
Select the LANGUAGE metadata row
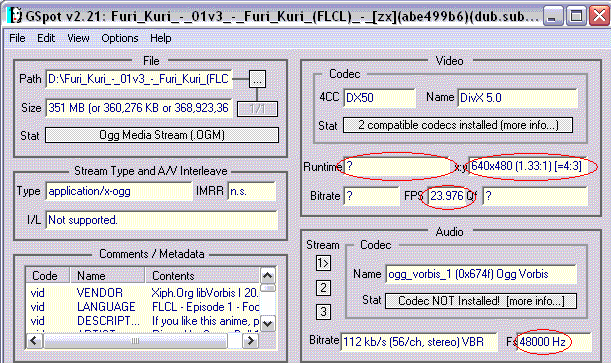[x=143, y=307]
